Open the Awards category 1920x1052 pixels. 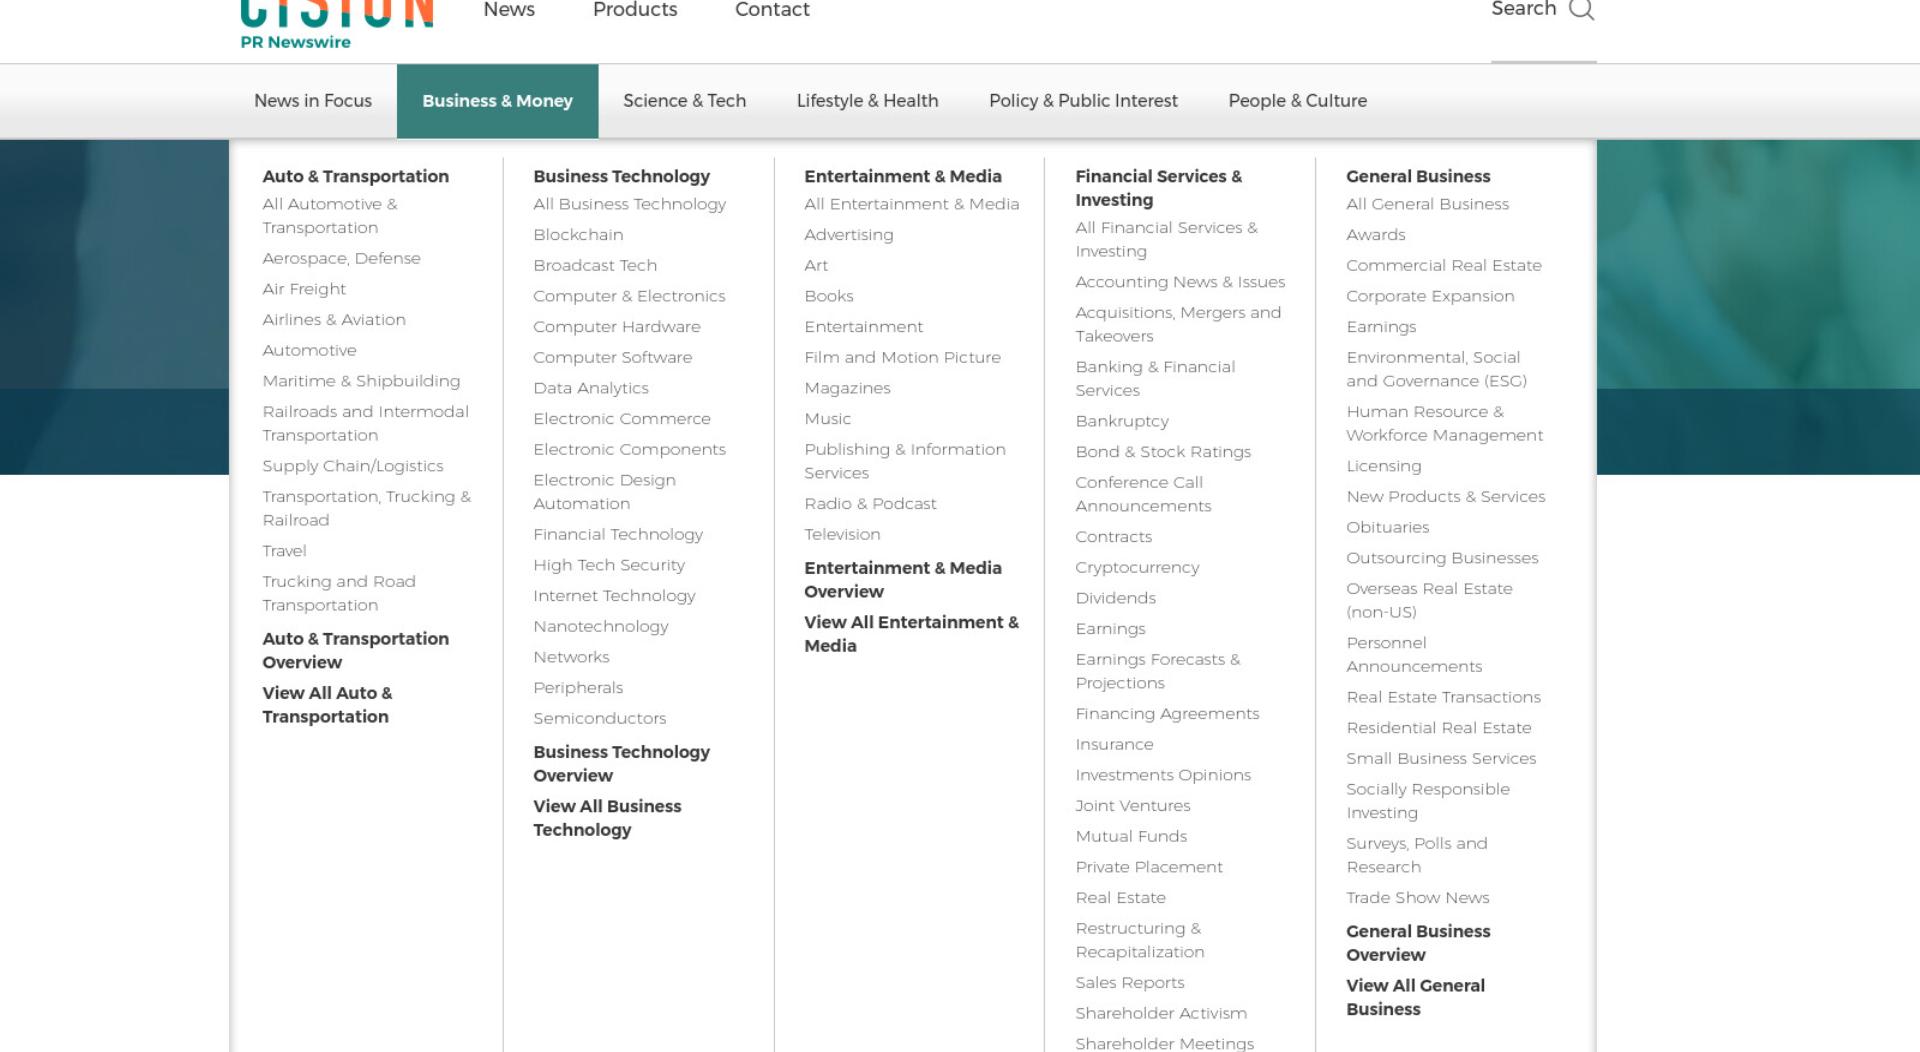tap(1376, 235)
